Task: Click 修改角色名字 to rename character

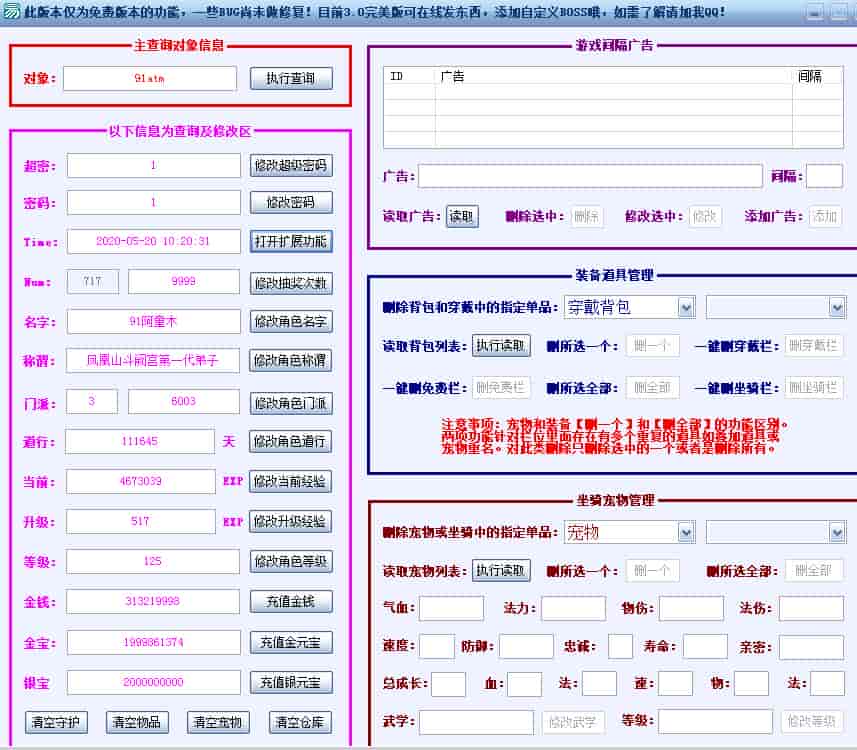Action: 290,322
